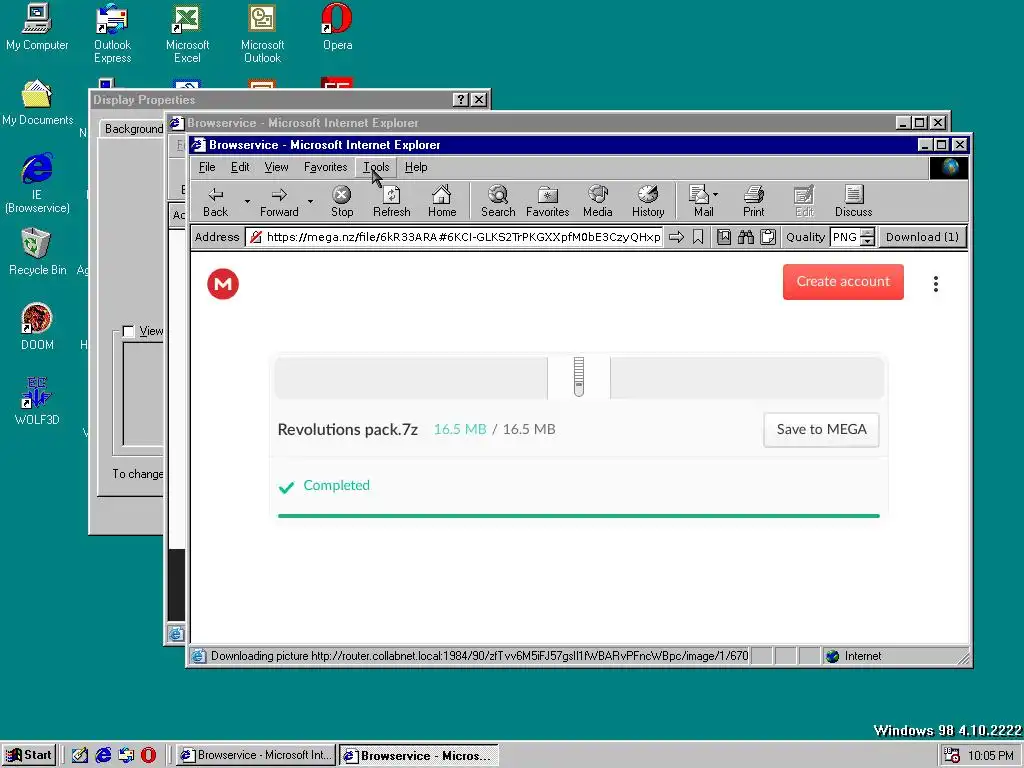Click Save to MEGA button
The width and height of the screenshot is (1024, 768).
[822, 430]
